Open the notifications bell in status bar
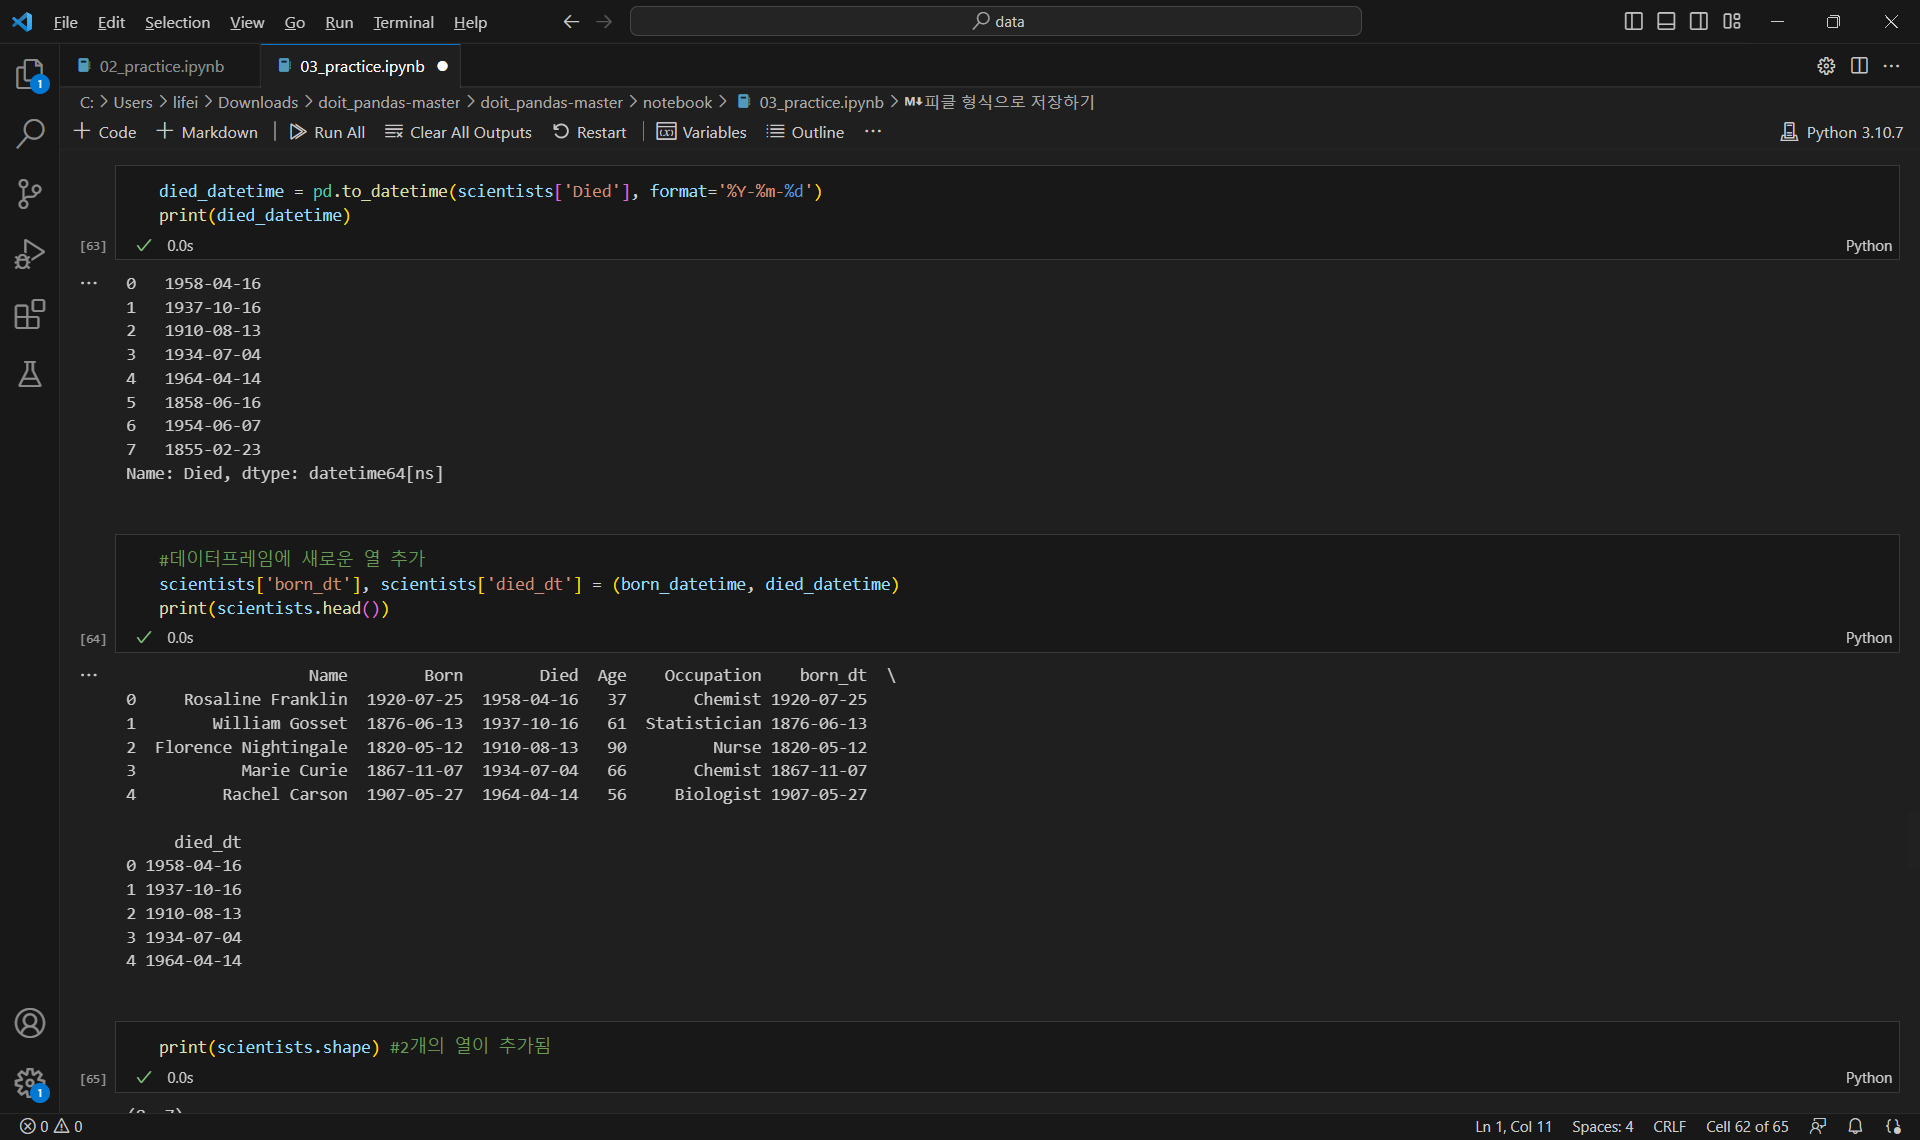 click(x=1855, y=1126)
